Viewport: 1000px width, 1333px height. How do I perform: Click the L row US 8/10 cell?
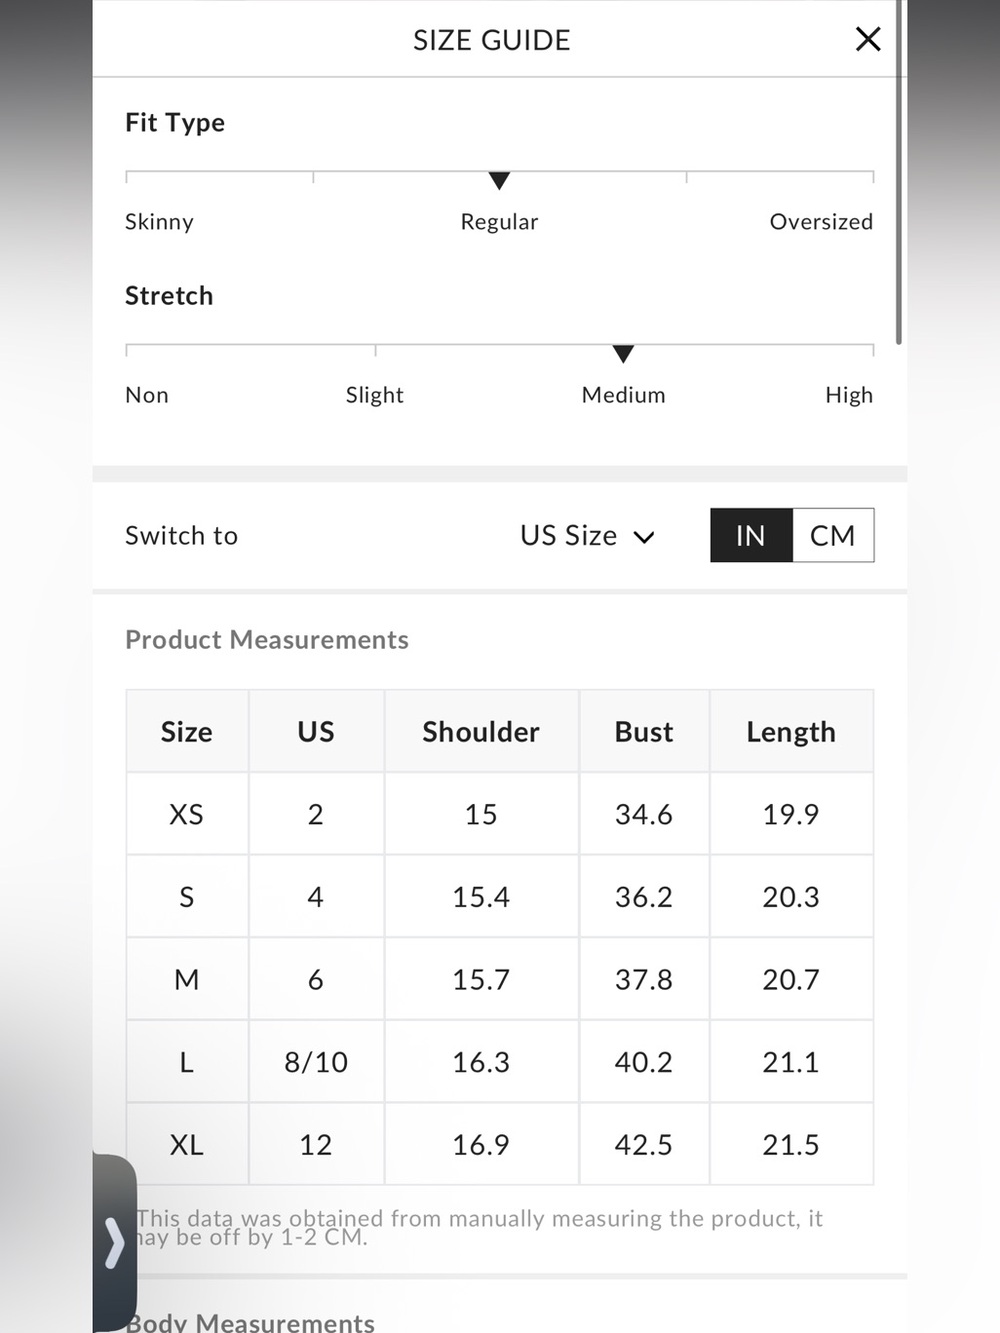tap(316, 1062)
